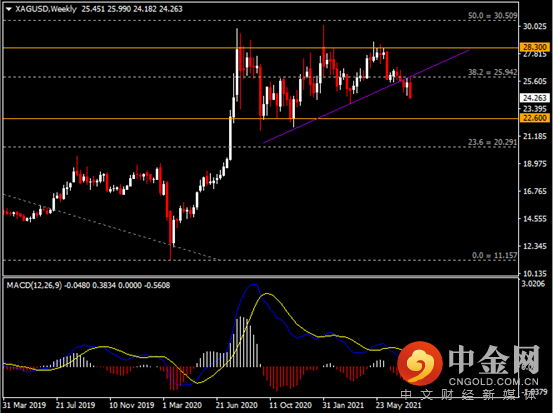Select the orange 28.300 price label
The width and height of the screenshot is (554, 413).
click(535, 47)
